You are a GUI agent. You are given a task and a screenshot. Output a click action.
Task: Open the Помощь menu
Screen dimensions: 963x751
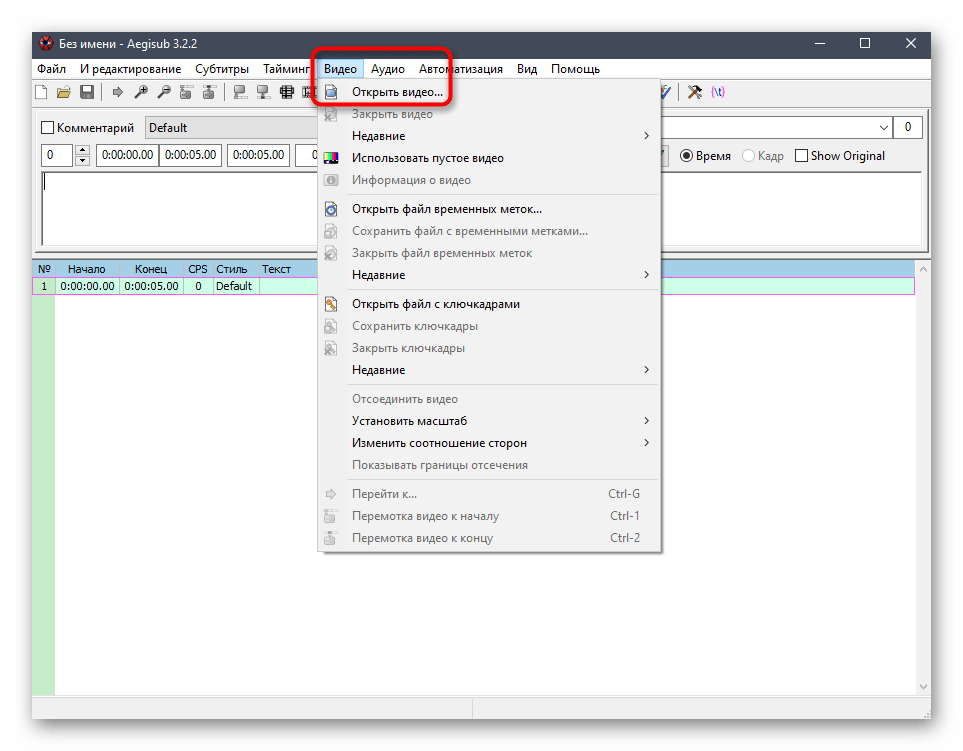pos(575,69)
